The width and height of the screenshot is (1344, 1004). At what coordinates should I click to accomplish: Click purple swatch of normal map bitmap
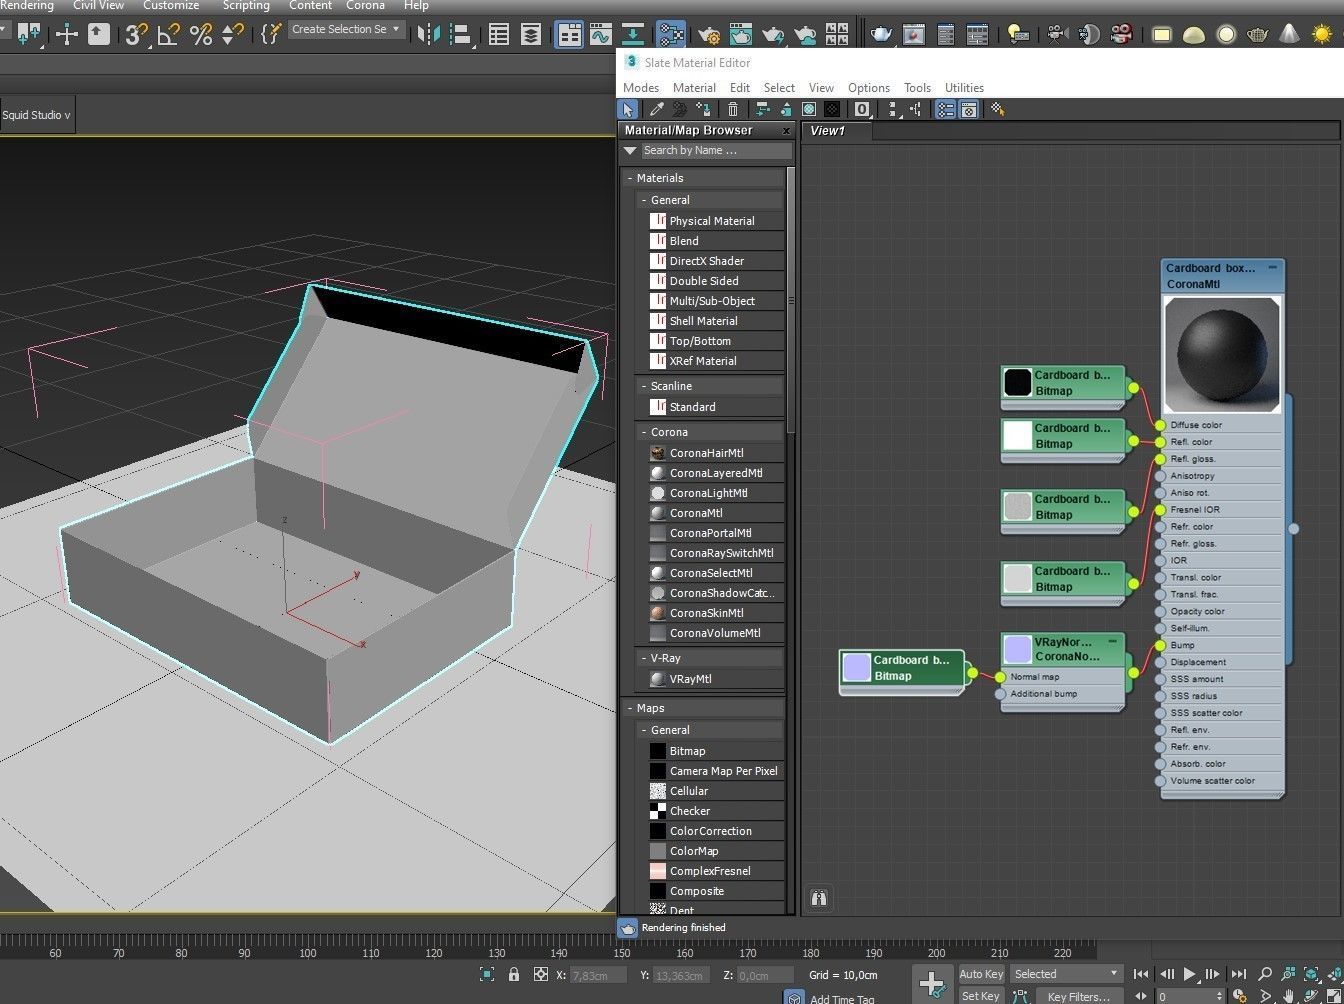pos(857,667)
